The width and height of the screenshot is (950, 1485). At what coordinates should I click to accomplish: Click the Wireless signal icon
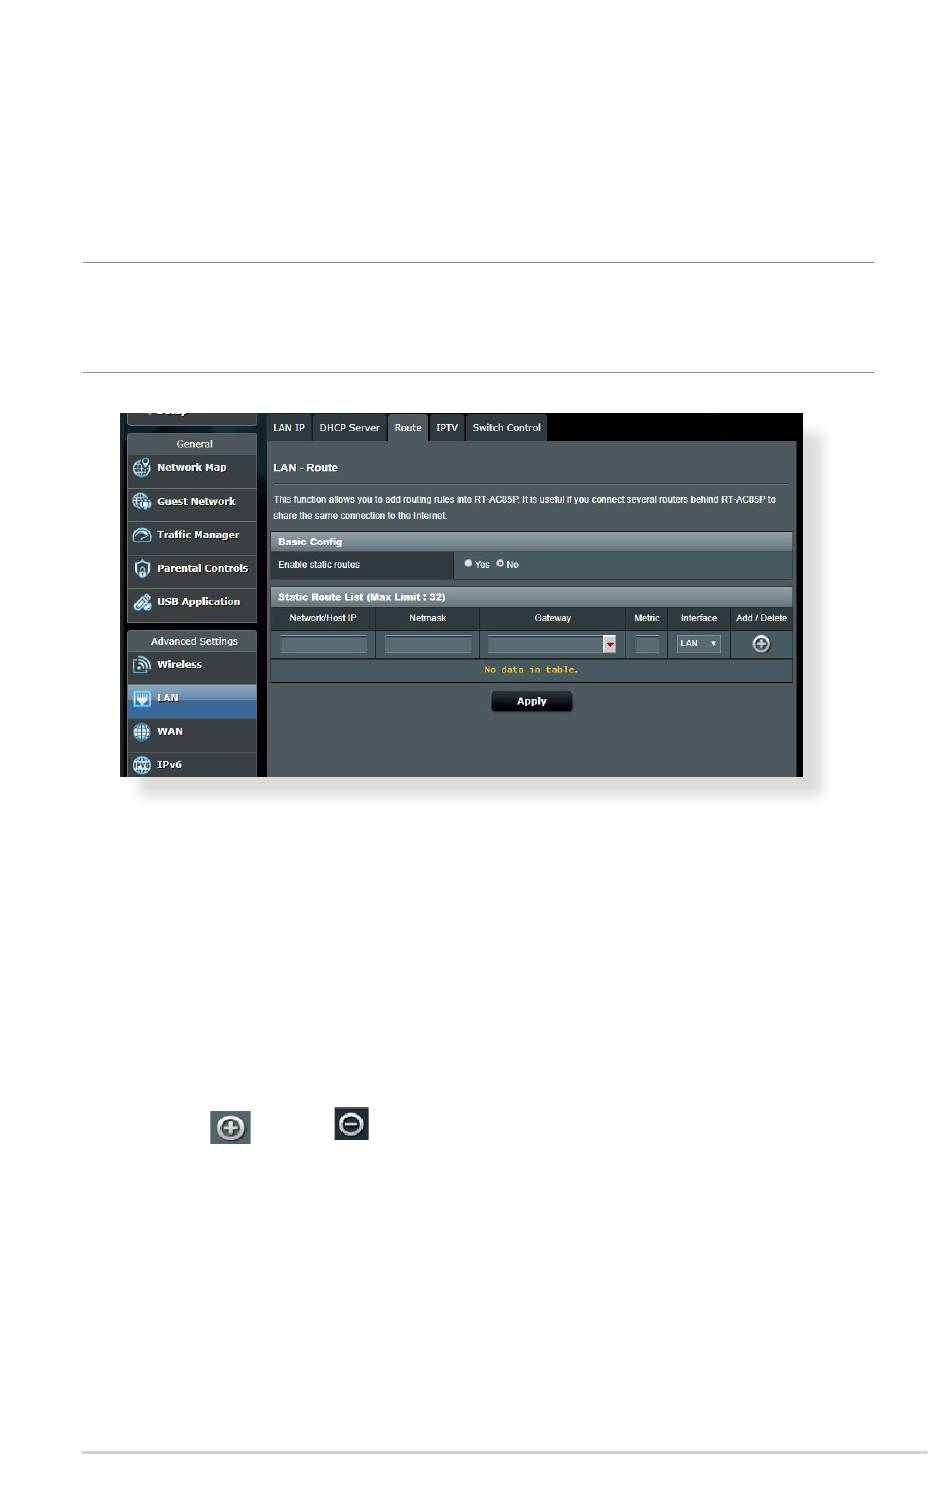tap(142, 665)
